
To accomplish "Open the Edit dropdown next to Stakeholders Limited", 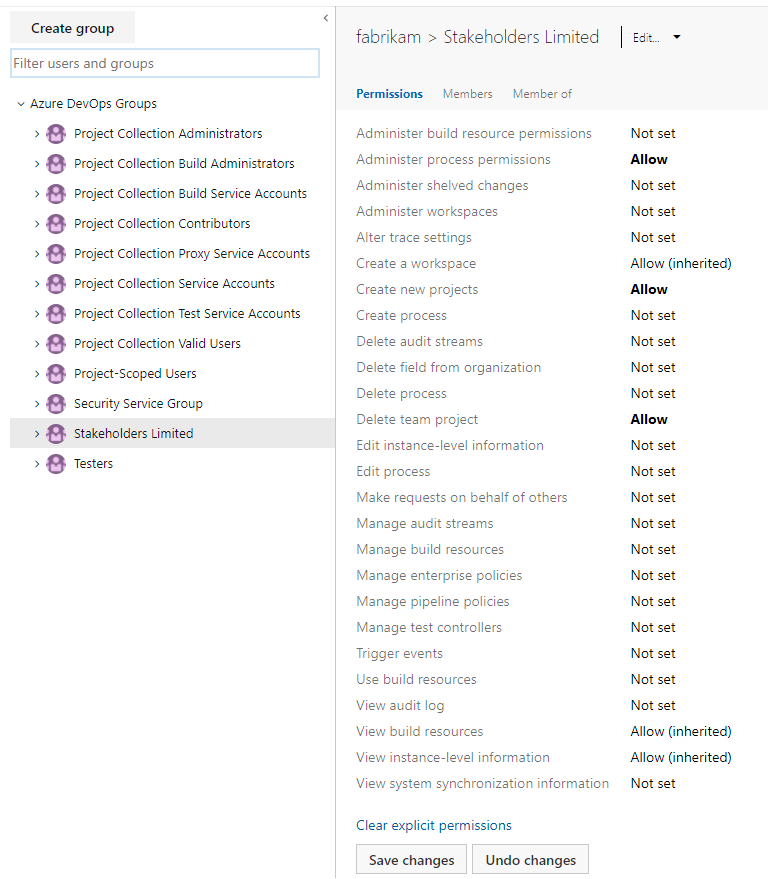I will click(x=676, y=37).
